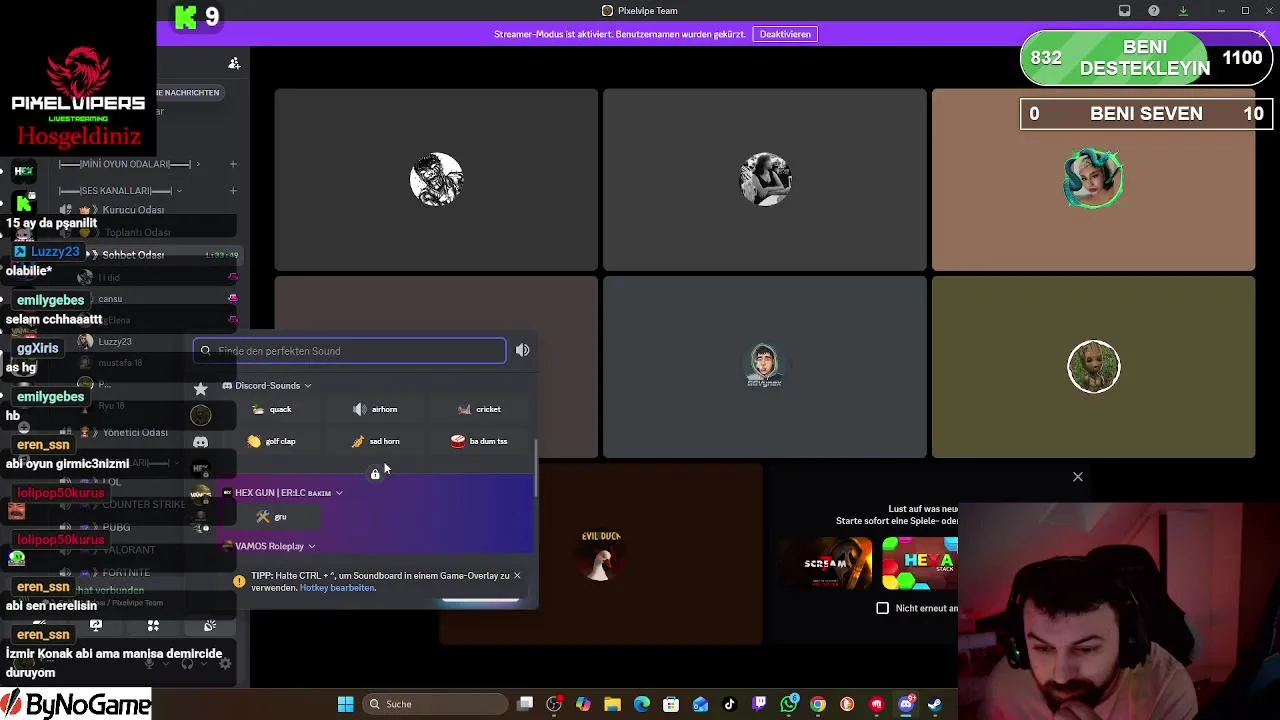
Task: Select the teal-haired participant avatar tile
Action: coord(1093,180)
